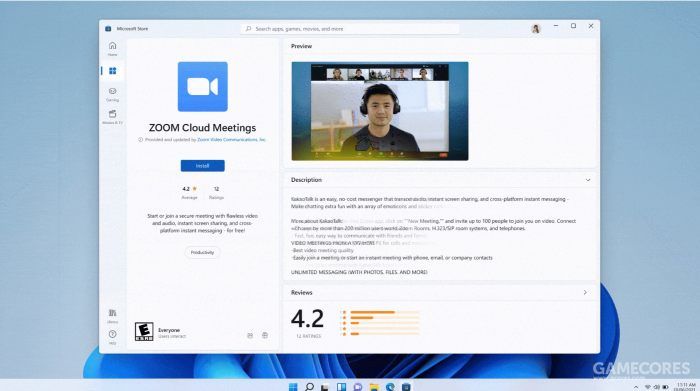The image size is (700, 391).
Task: Click the Microsoft Store logo in title bar
Action: click(x=108, y=29)
